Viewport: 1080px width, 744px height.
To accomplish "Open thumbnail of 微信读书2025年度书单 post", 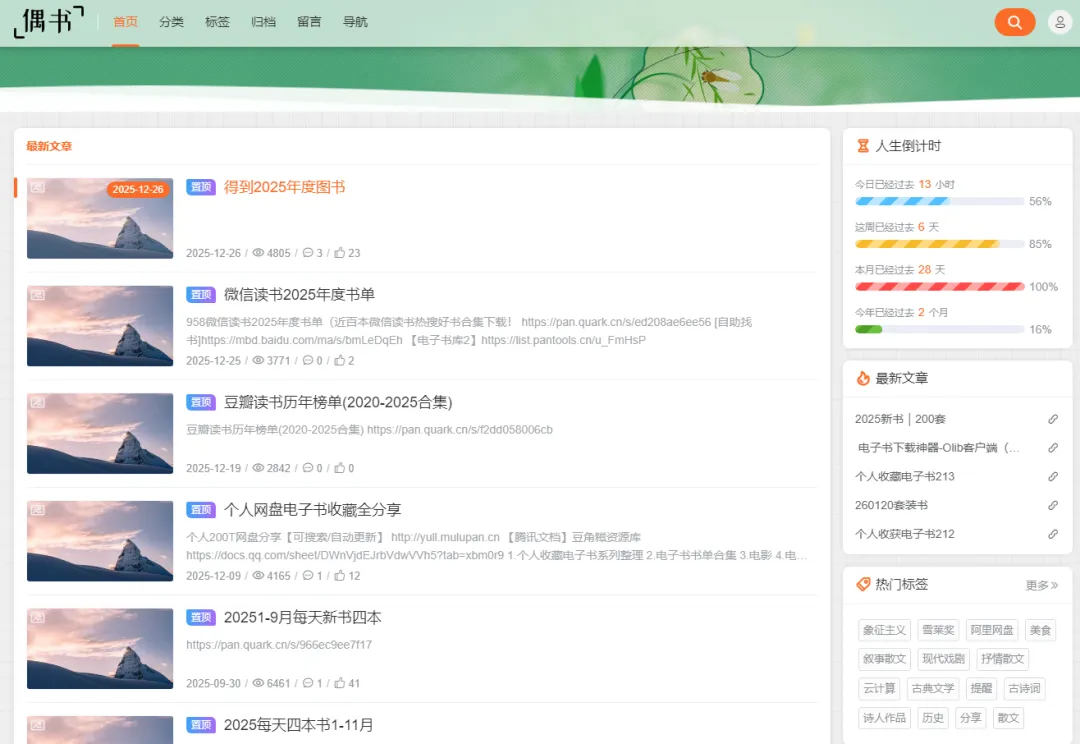I will 100,326.
